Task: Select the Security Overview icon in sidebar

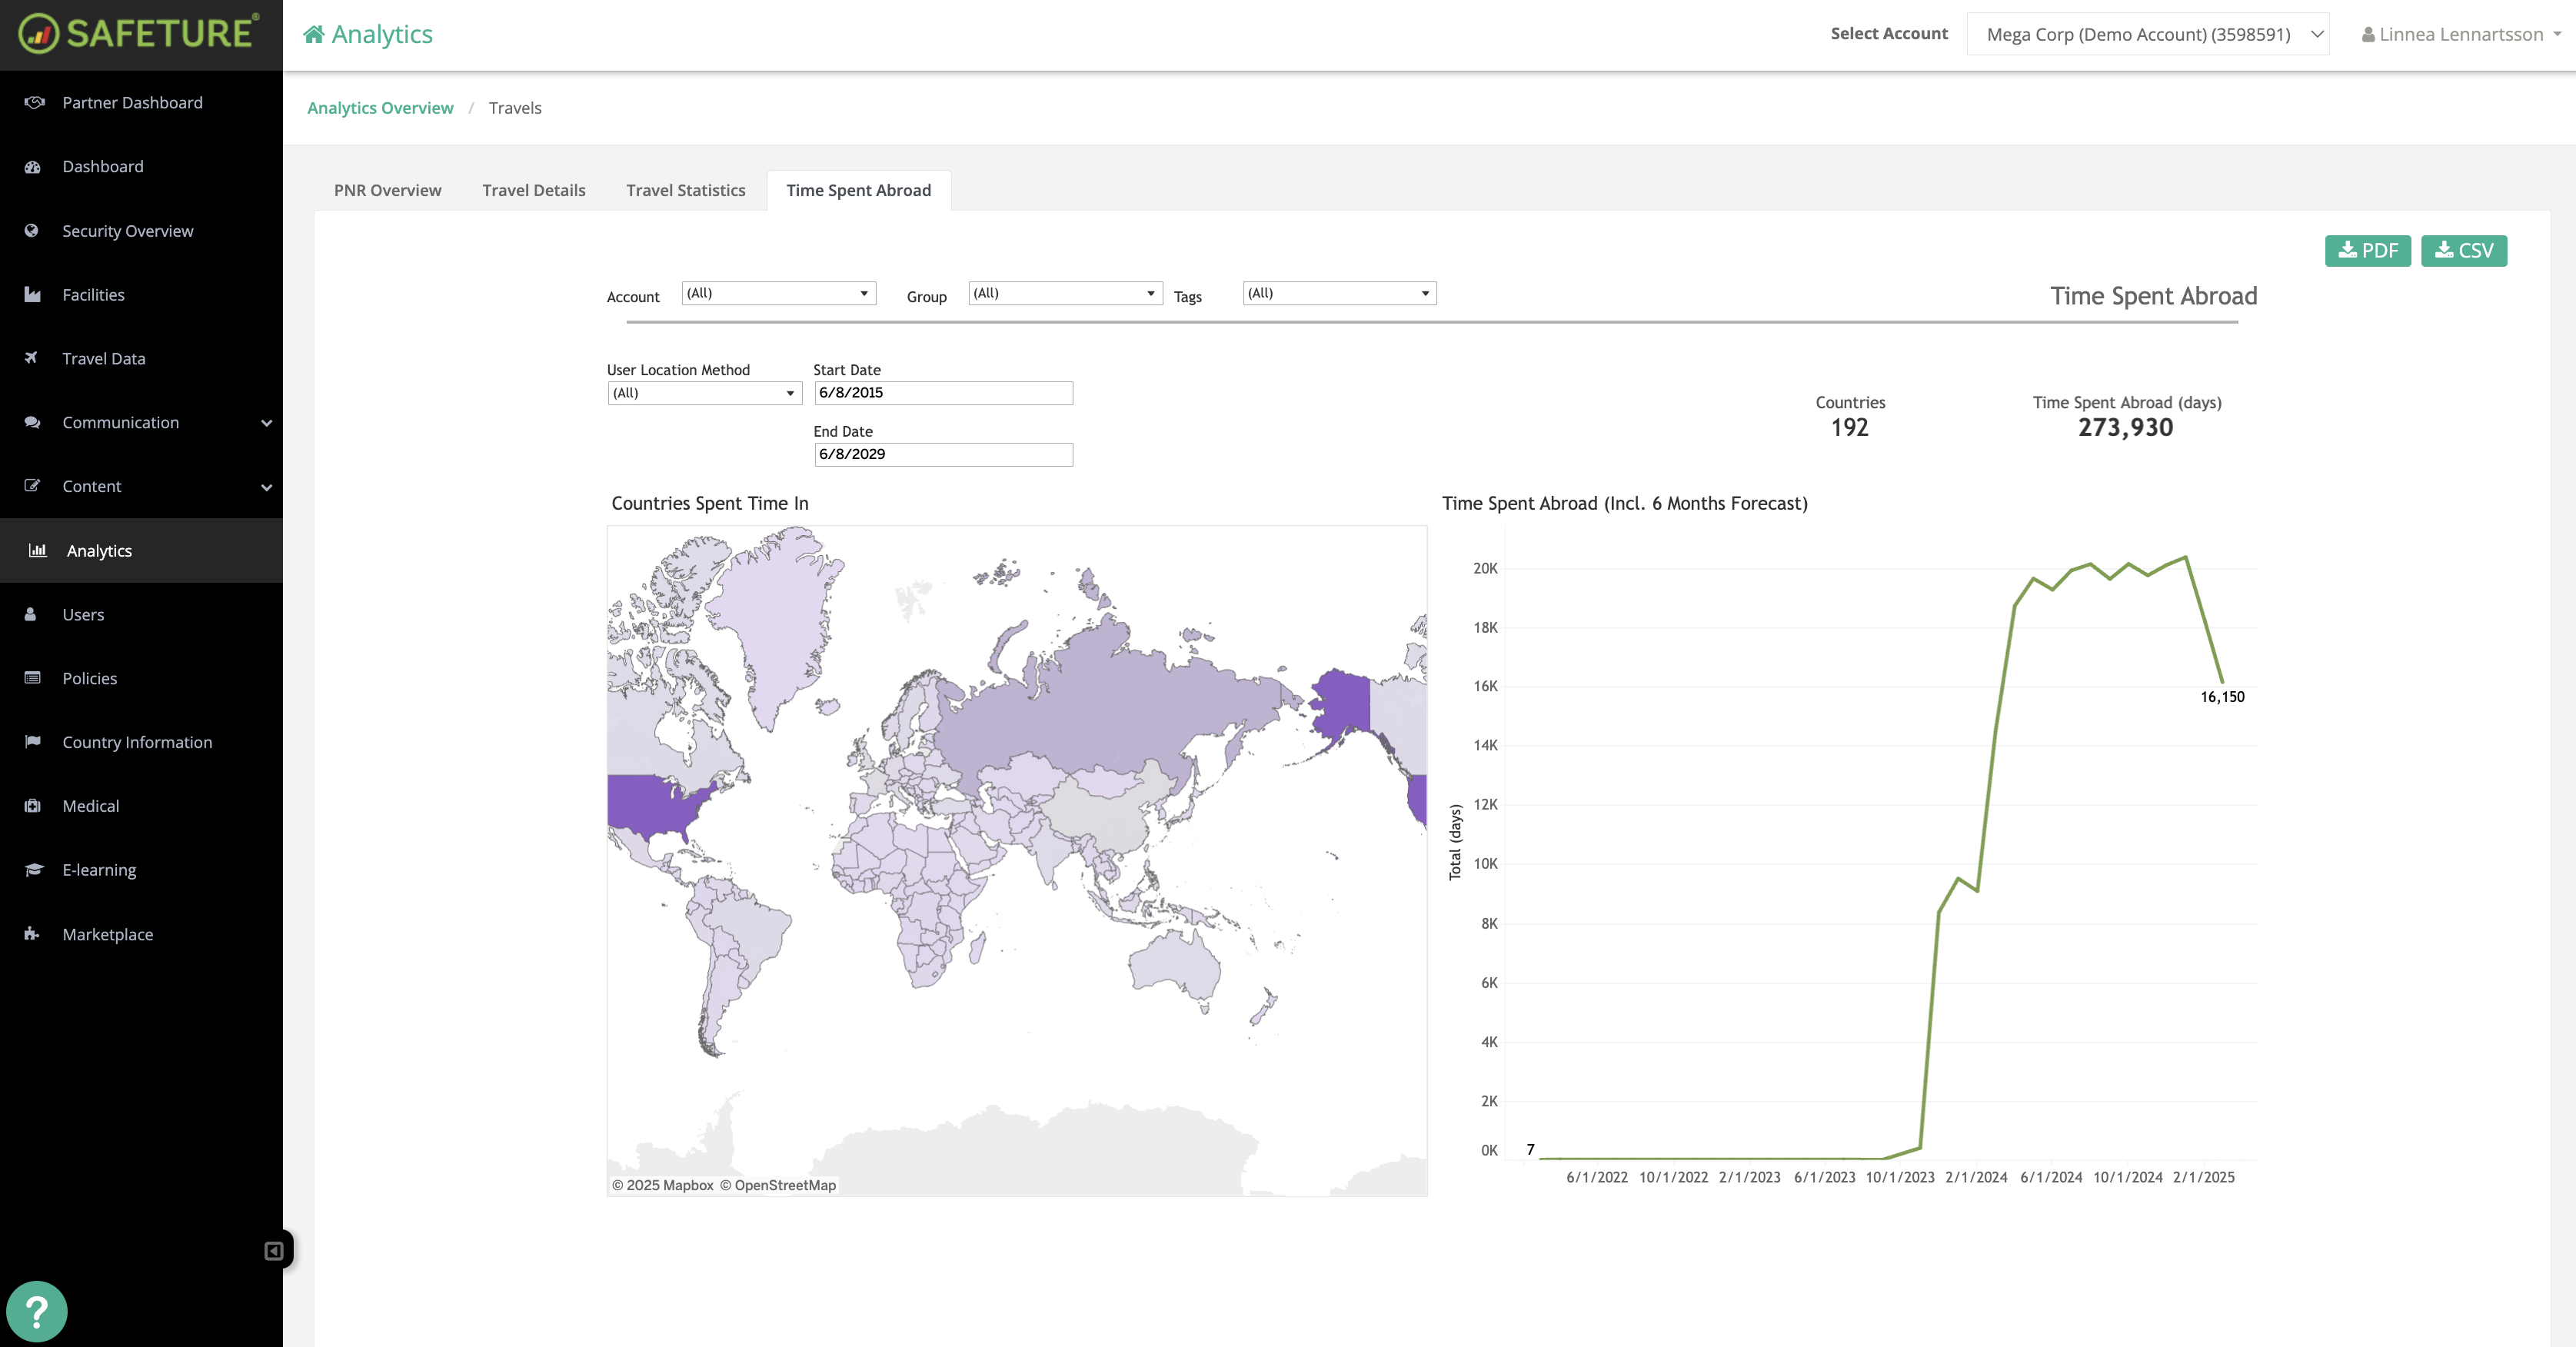Action: pos(33,230)
